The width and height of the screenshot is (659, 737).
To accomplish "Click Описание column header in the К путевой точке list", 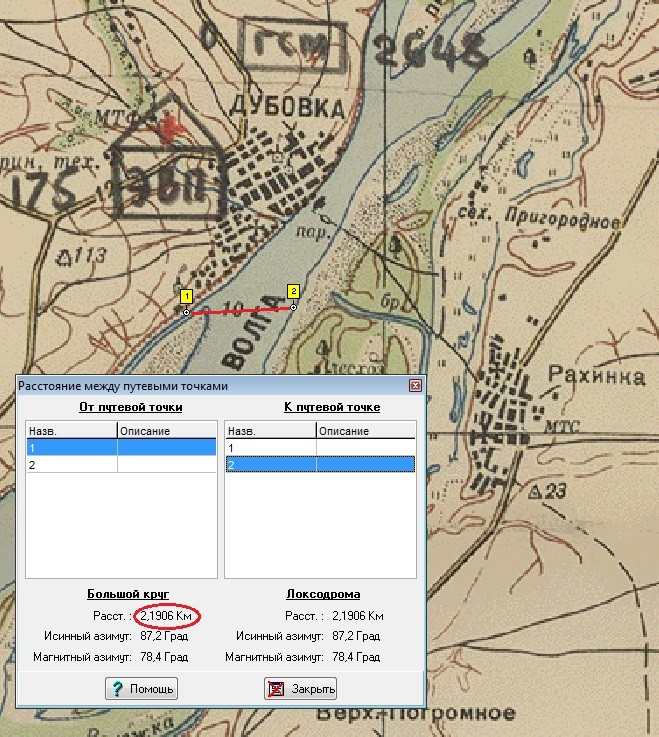I will click(366, 431).
